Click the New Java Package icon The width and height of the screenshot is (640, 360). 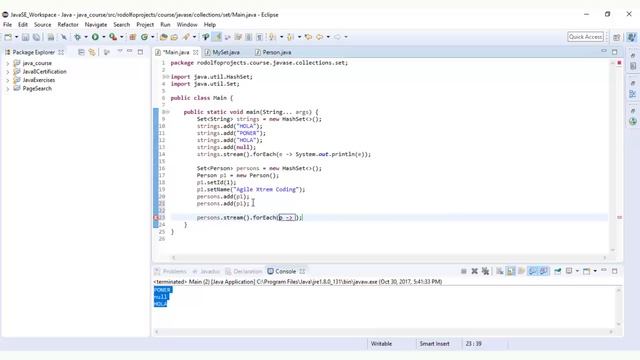coord(133,37)
